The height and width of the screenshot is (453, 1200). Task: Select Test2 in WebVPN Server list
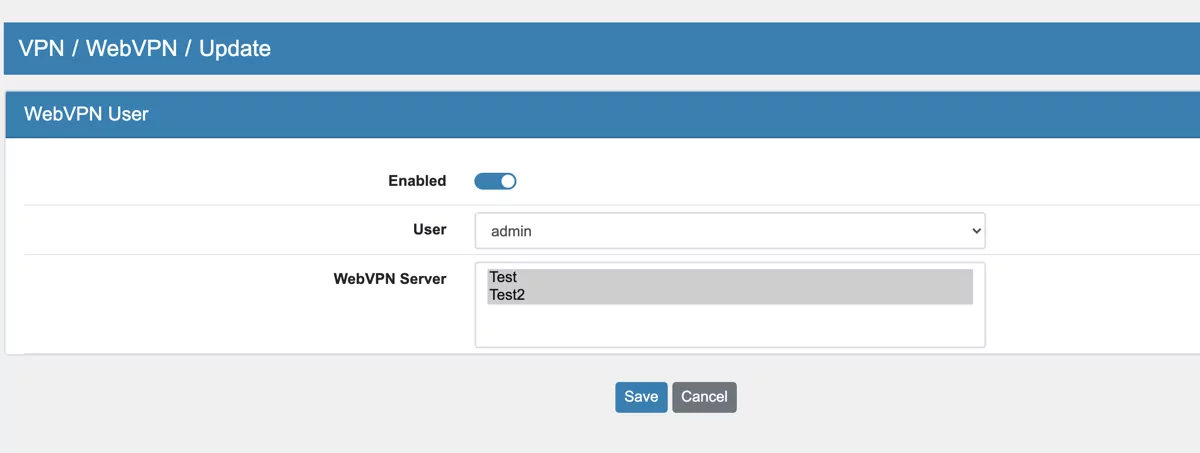pos(729,295)
